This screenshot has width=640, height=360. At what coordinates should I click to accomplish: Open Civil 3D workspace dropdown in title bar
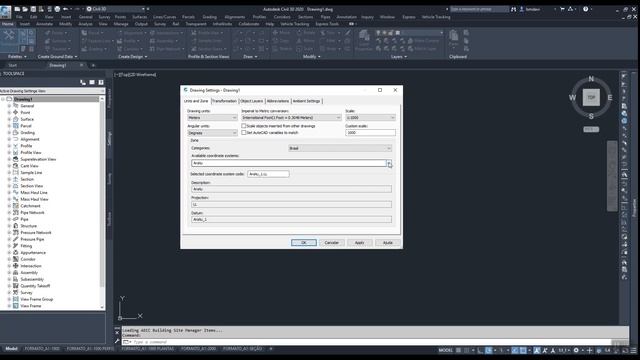point(117,9)
